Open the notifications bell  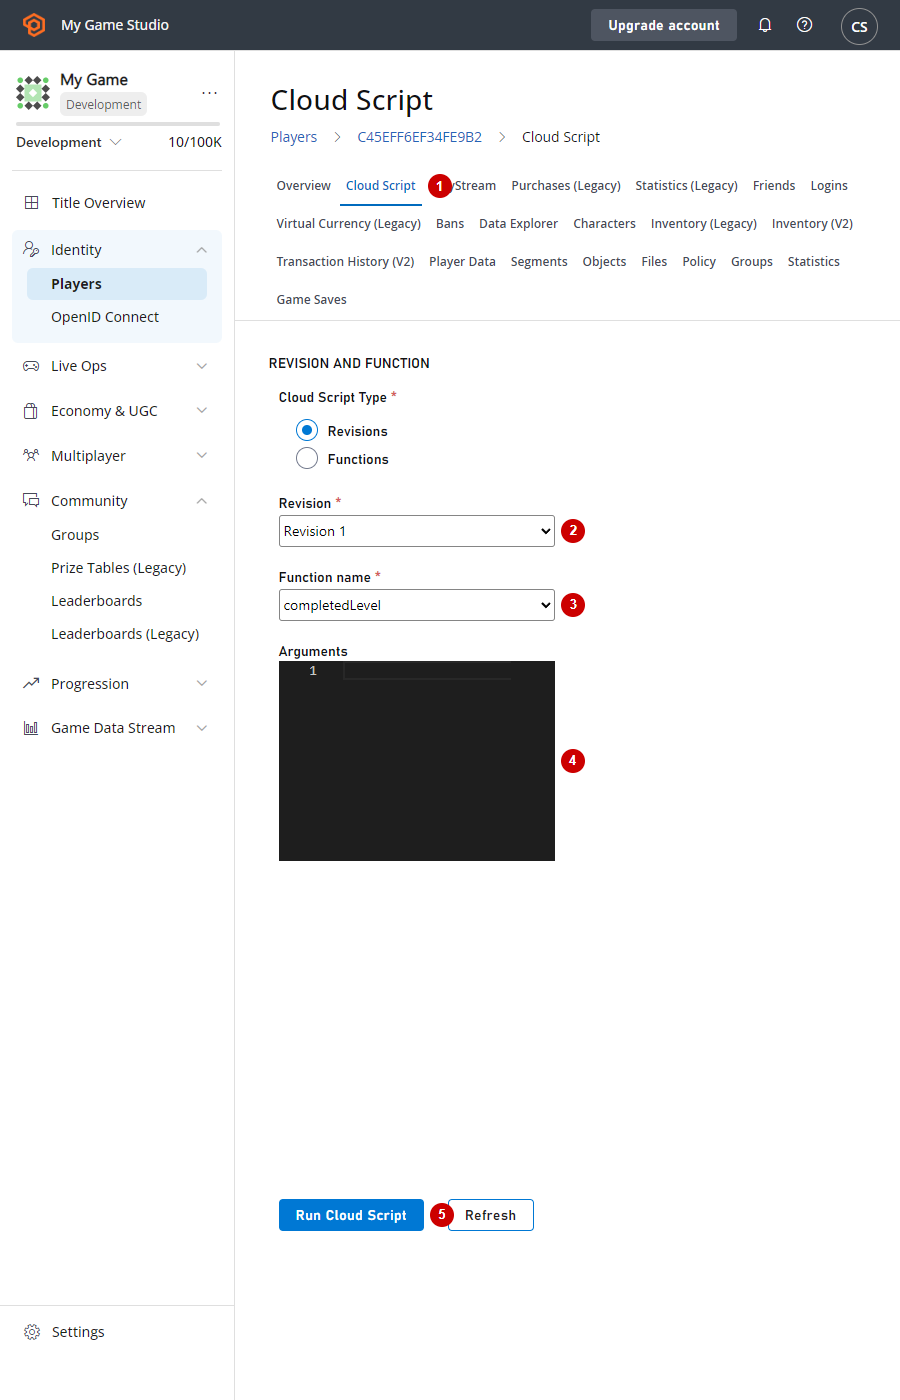coord(765,25)
